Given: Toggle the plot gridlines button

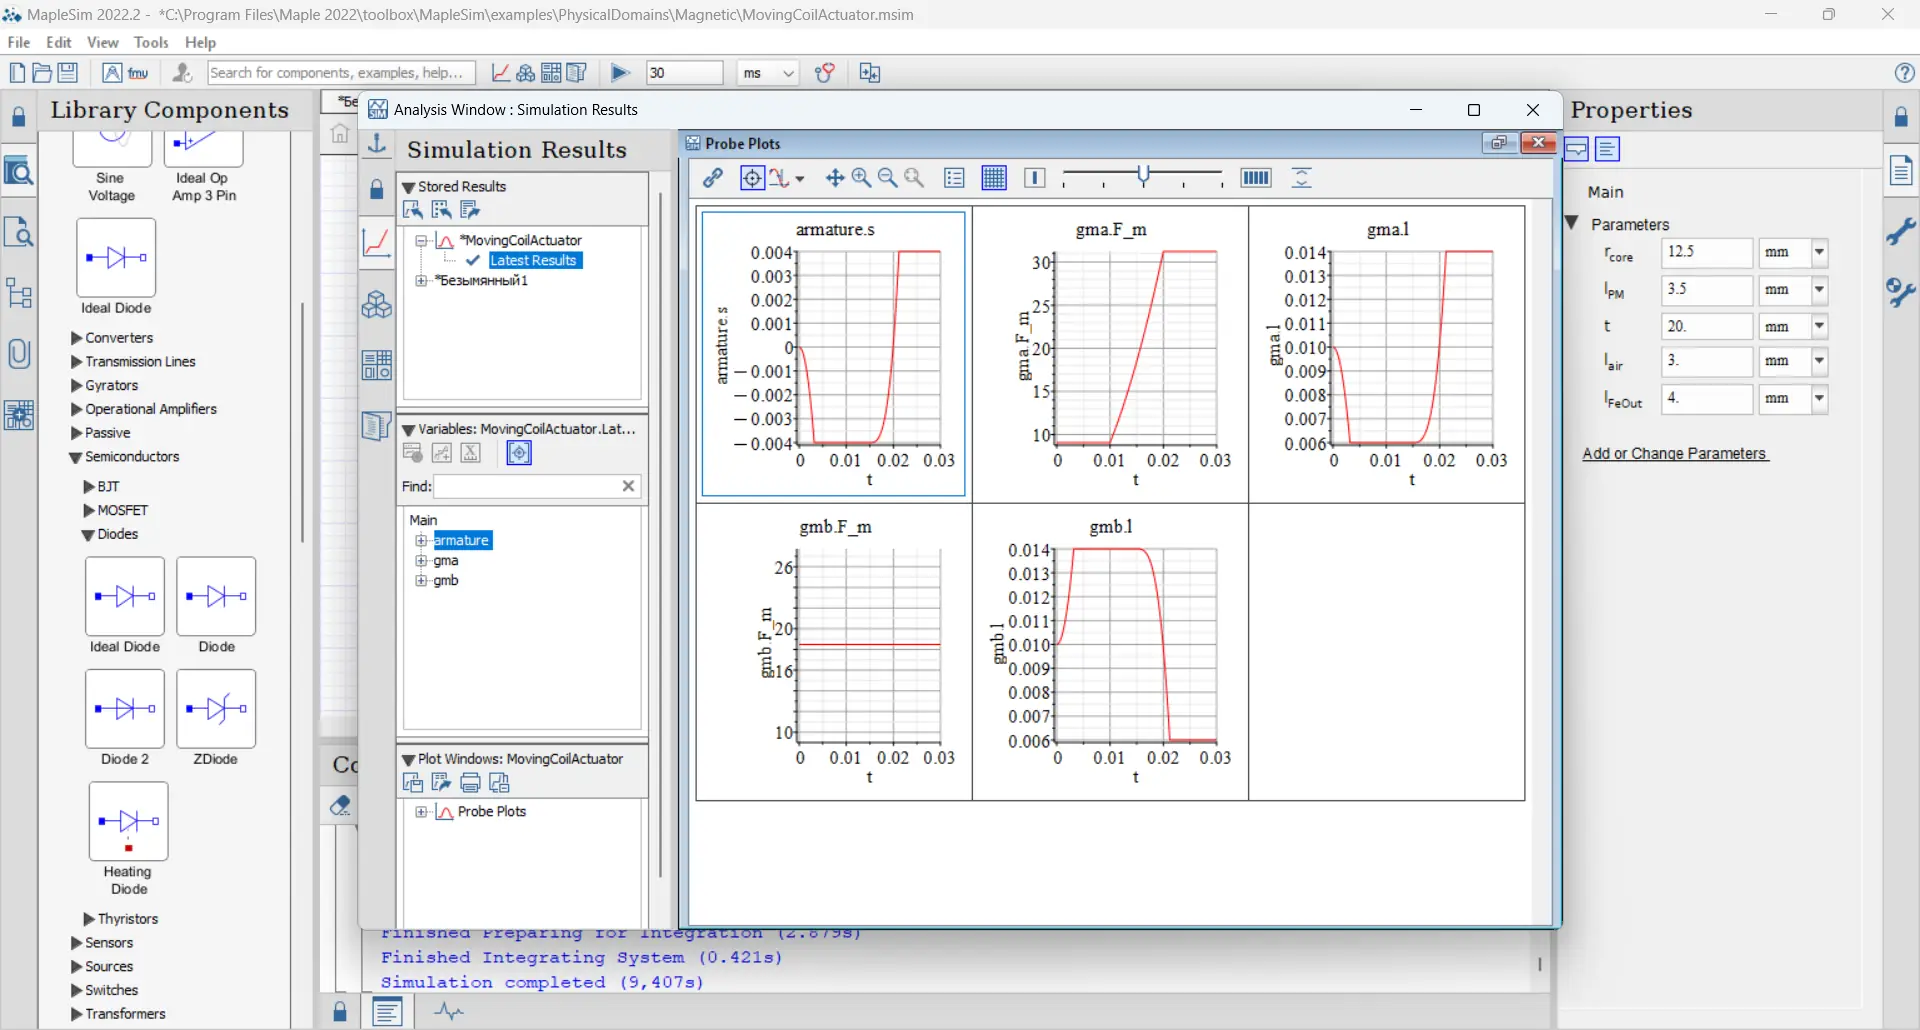Looking at the screenshot, I should click(x=993, y=178).
